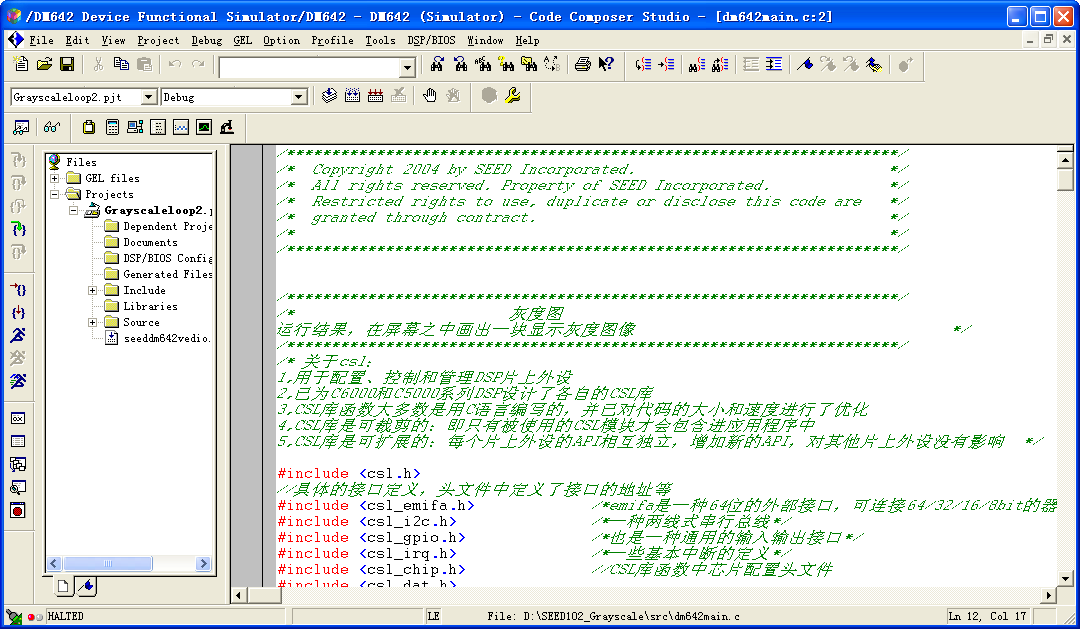Click the Compile File icon

pyautogui.click(x=329, y=95)
